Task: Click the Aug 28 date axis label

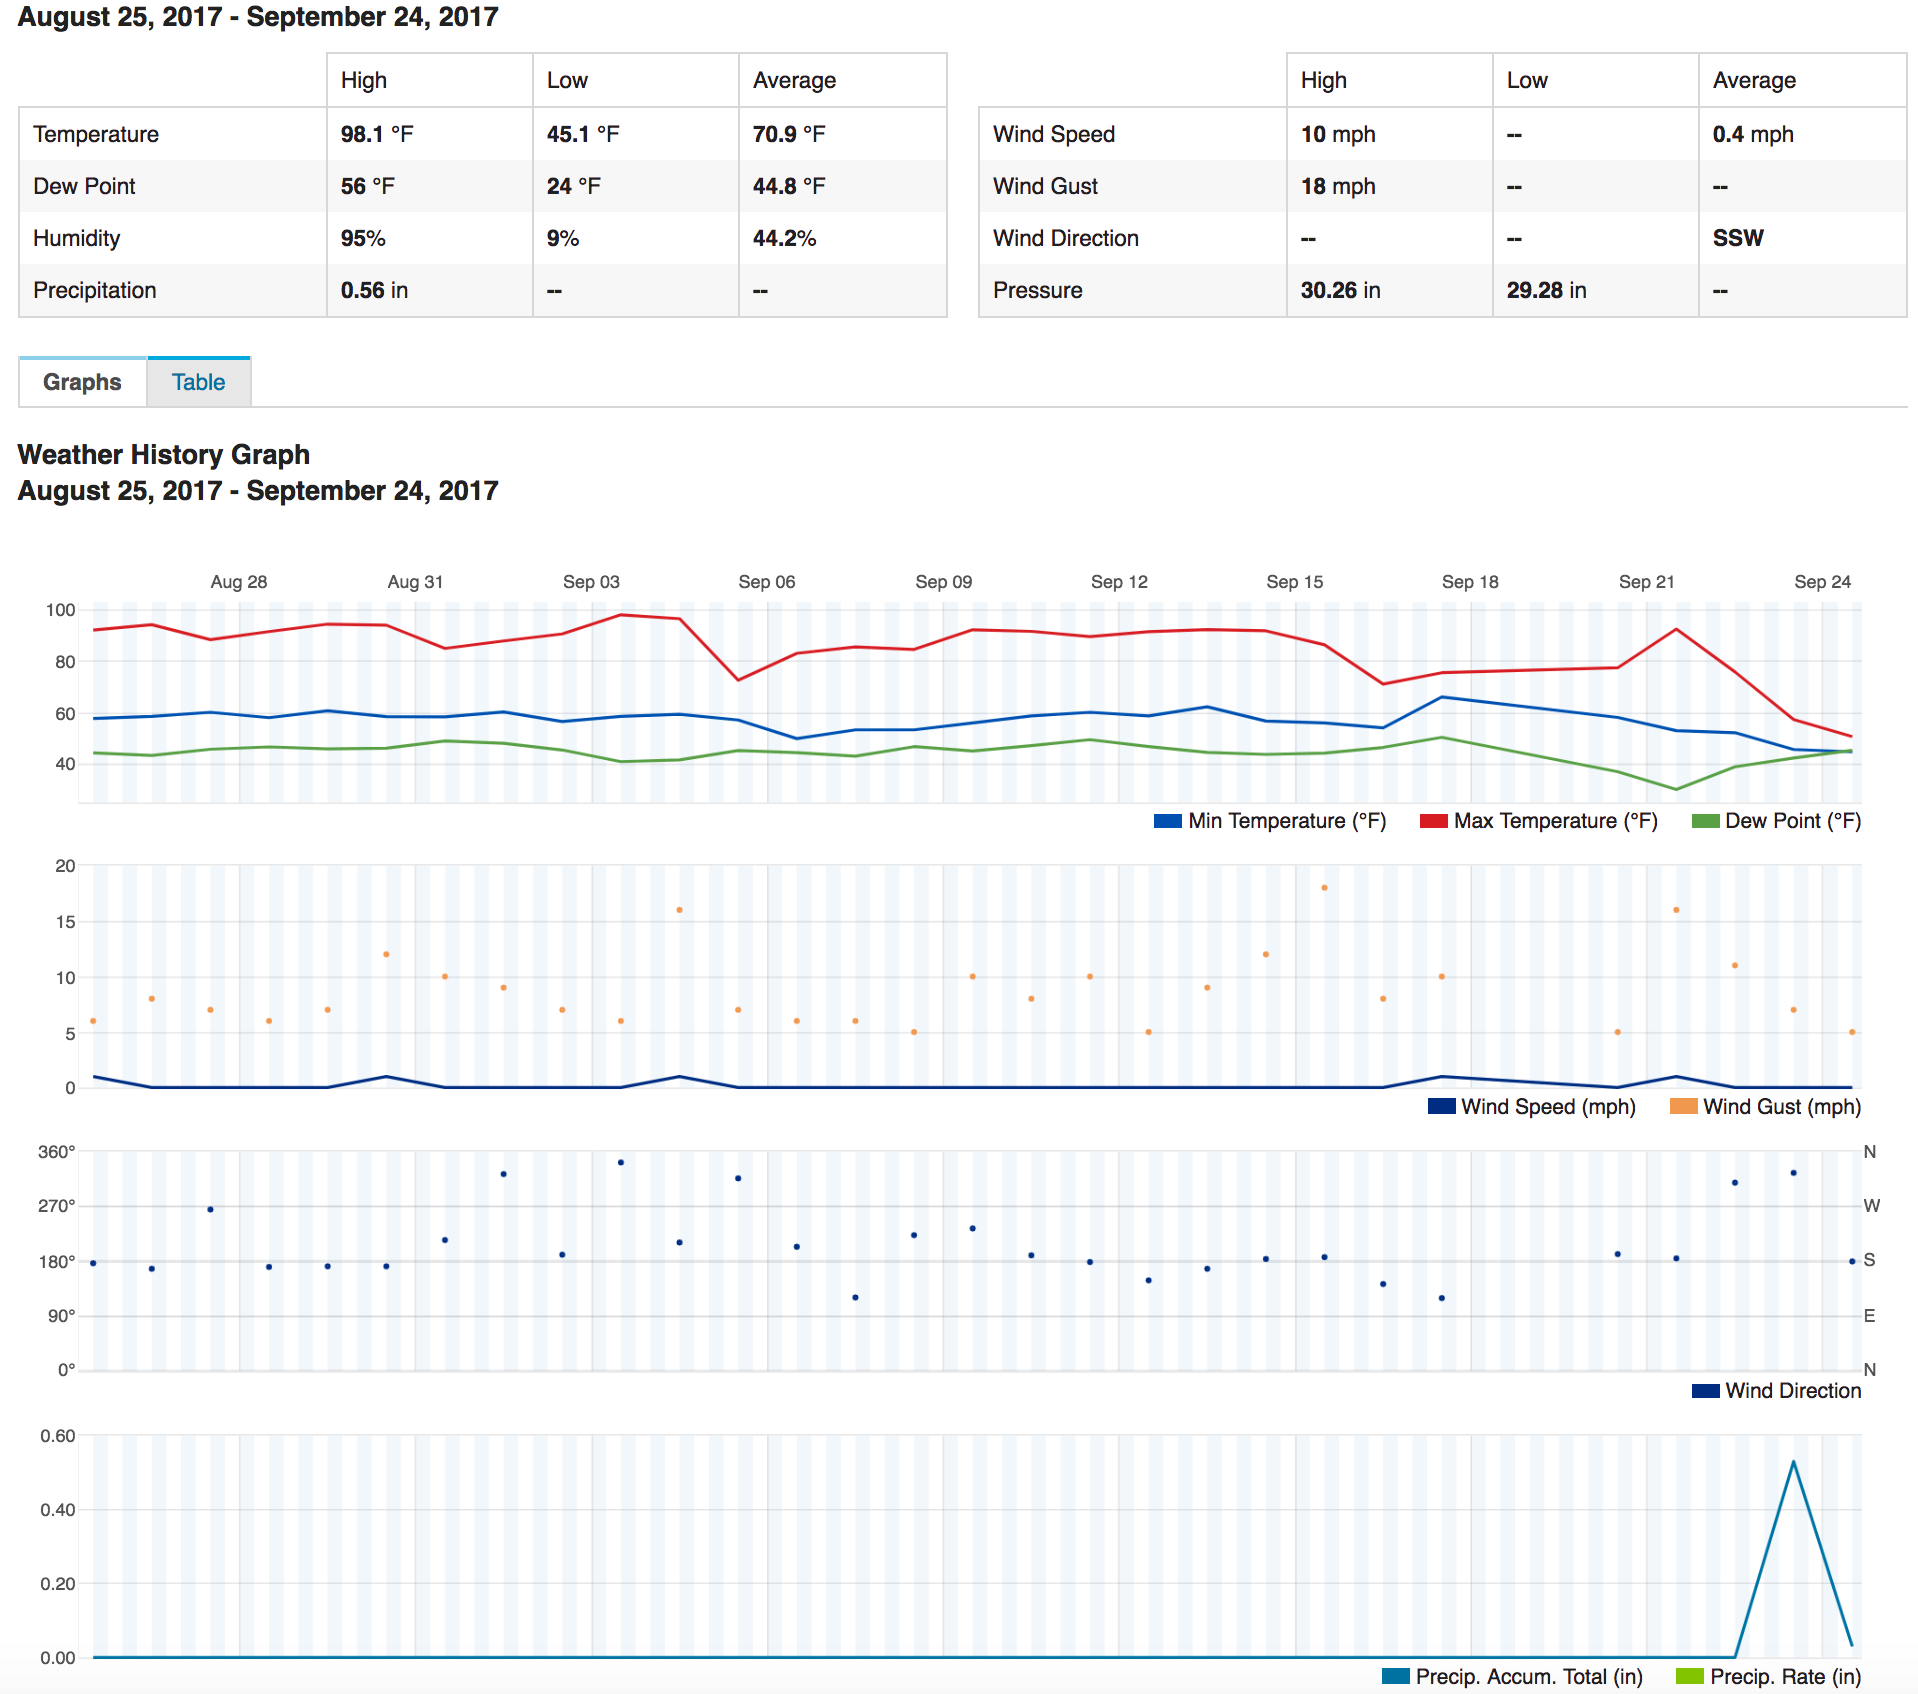Action: tap(239, 582)
